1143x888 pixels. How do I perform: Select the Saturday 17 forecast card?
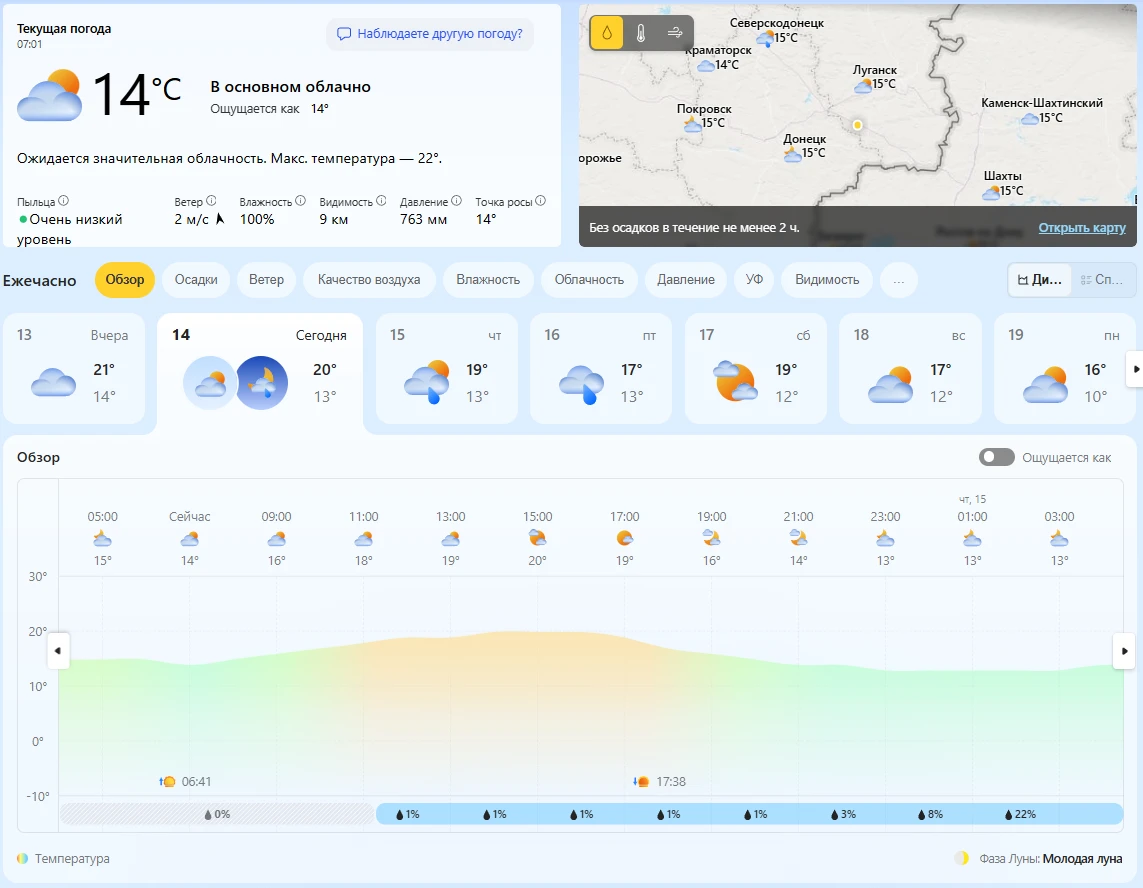pyautogui.click(x=756, y=369)
